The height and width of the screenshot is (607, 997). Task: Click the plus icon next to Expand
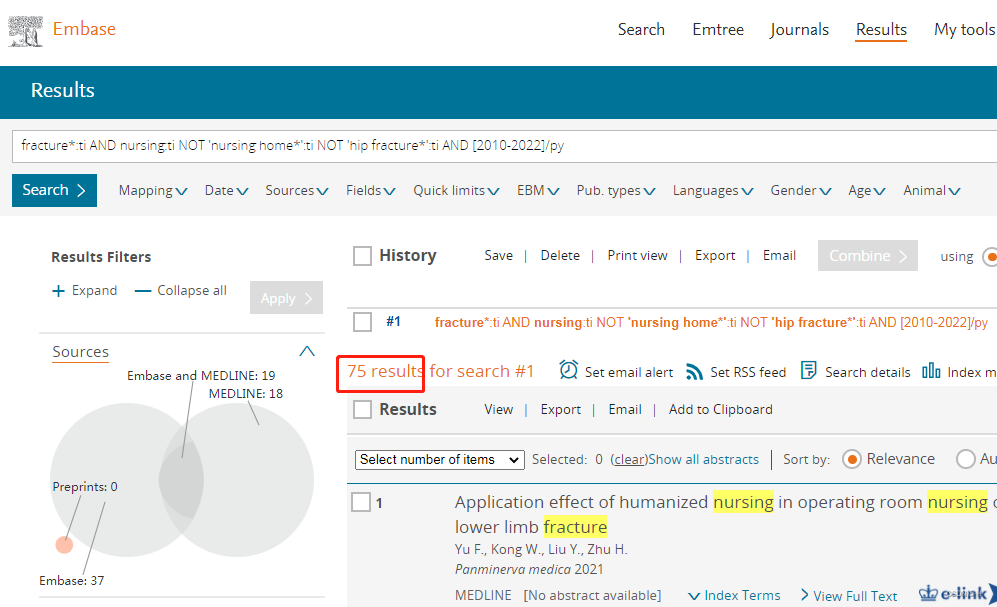58,291
